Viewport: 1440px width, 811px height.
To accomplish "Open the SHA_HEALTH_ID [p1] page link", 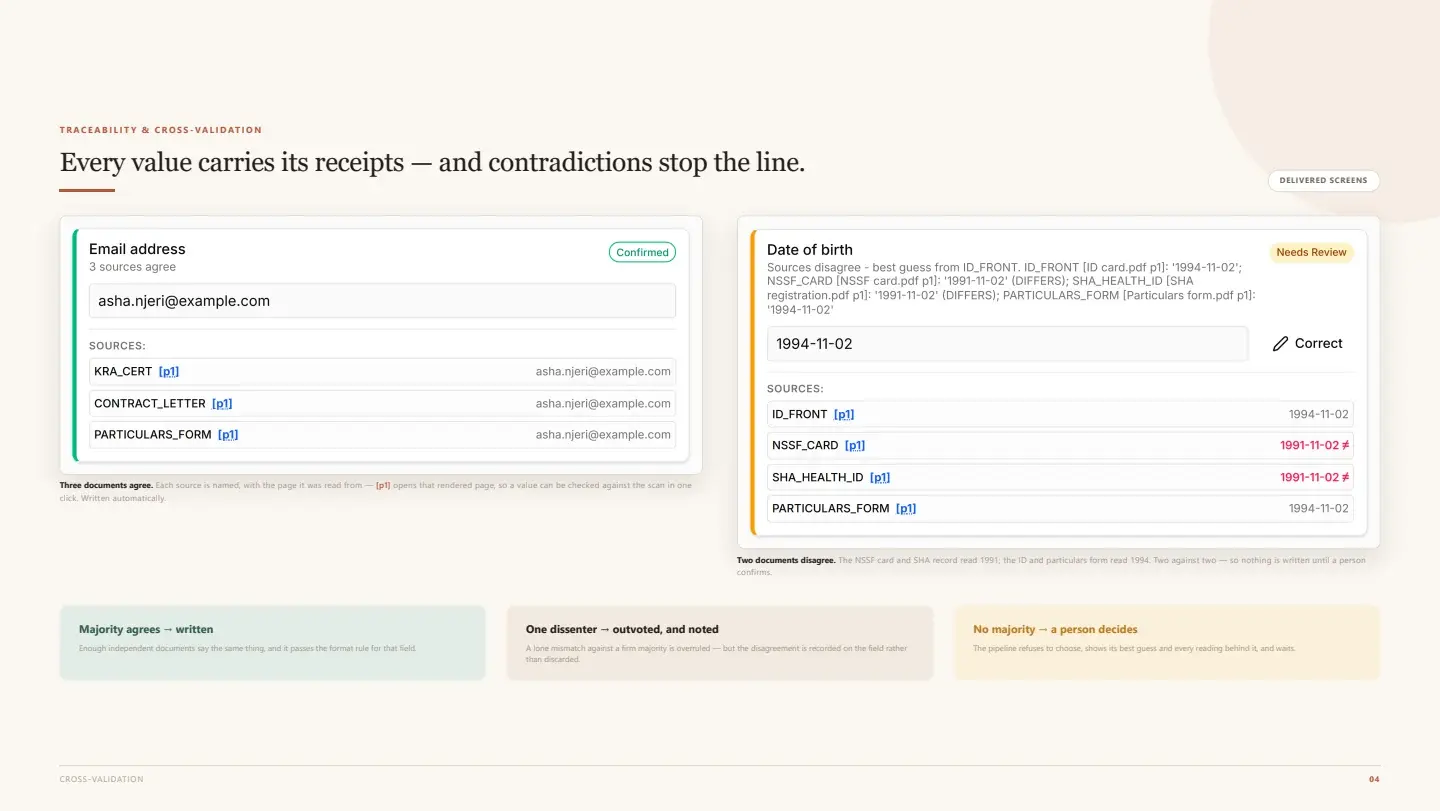I will click(x=880, y=477).
